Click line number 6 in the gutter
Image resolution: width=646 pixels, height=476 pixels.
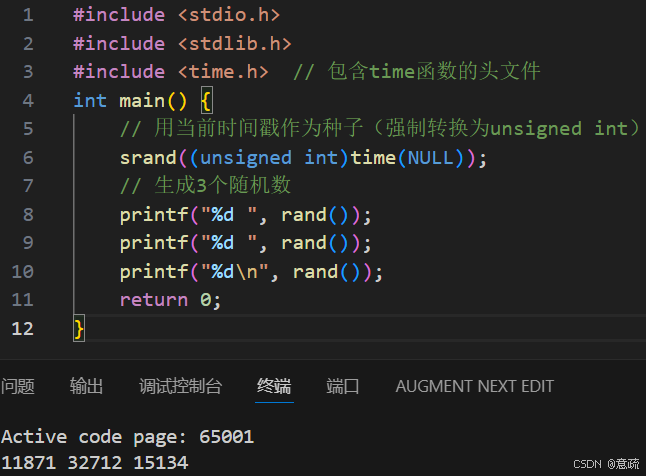(x=28, y=158)
